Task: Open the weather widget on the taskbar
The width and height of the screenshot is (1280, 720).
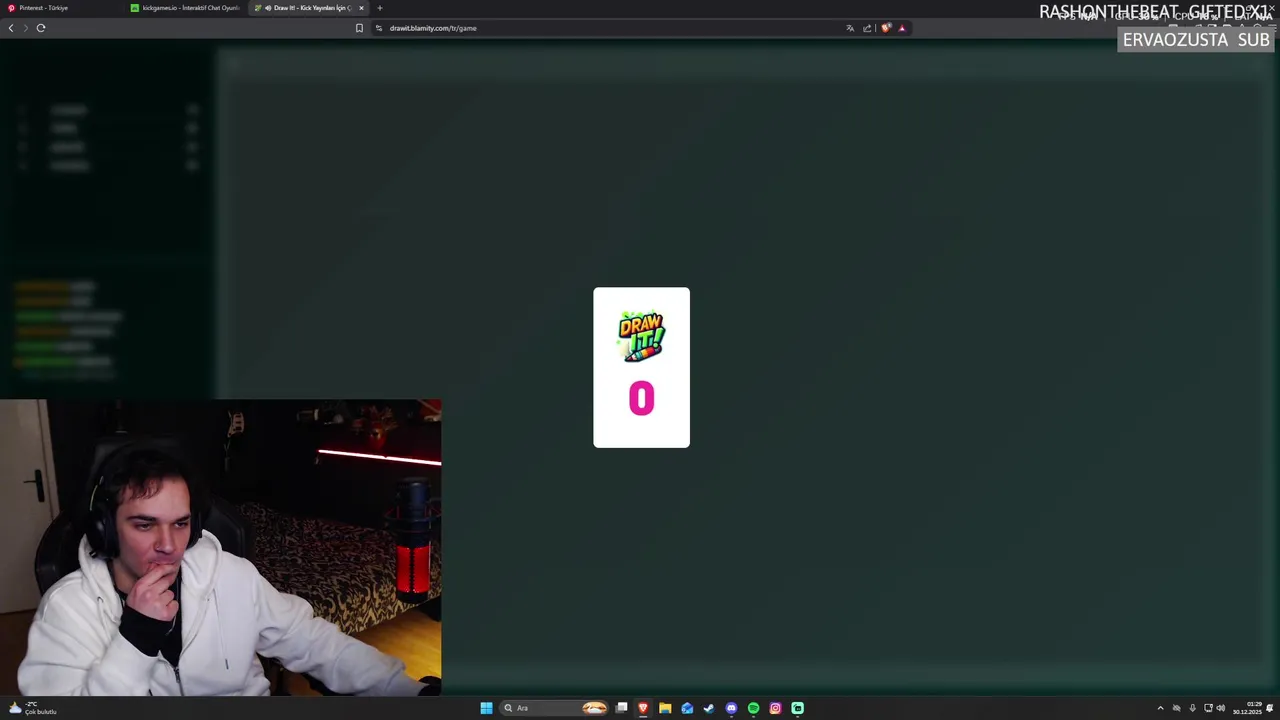Action: (33, 708)
